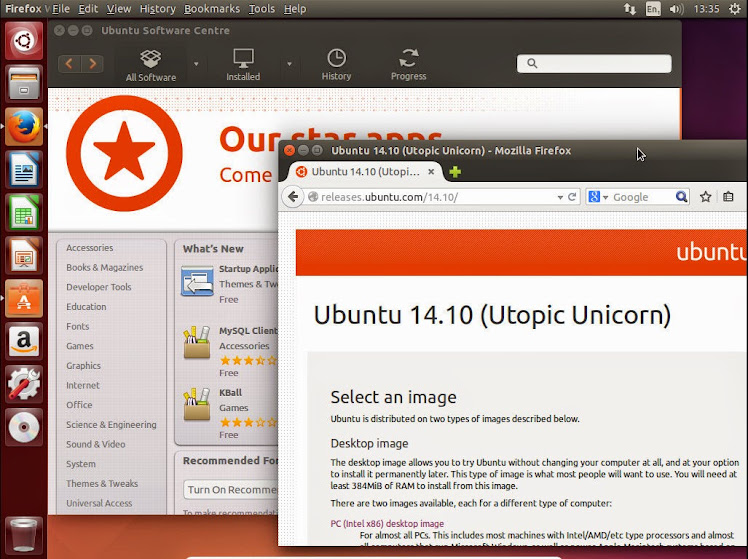Open the URL bar history dropdown
The height and width of the screenshot is (559, 748).
click(560, 197)
